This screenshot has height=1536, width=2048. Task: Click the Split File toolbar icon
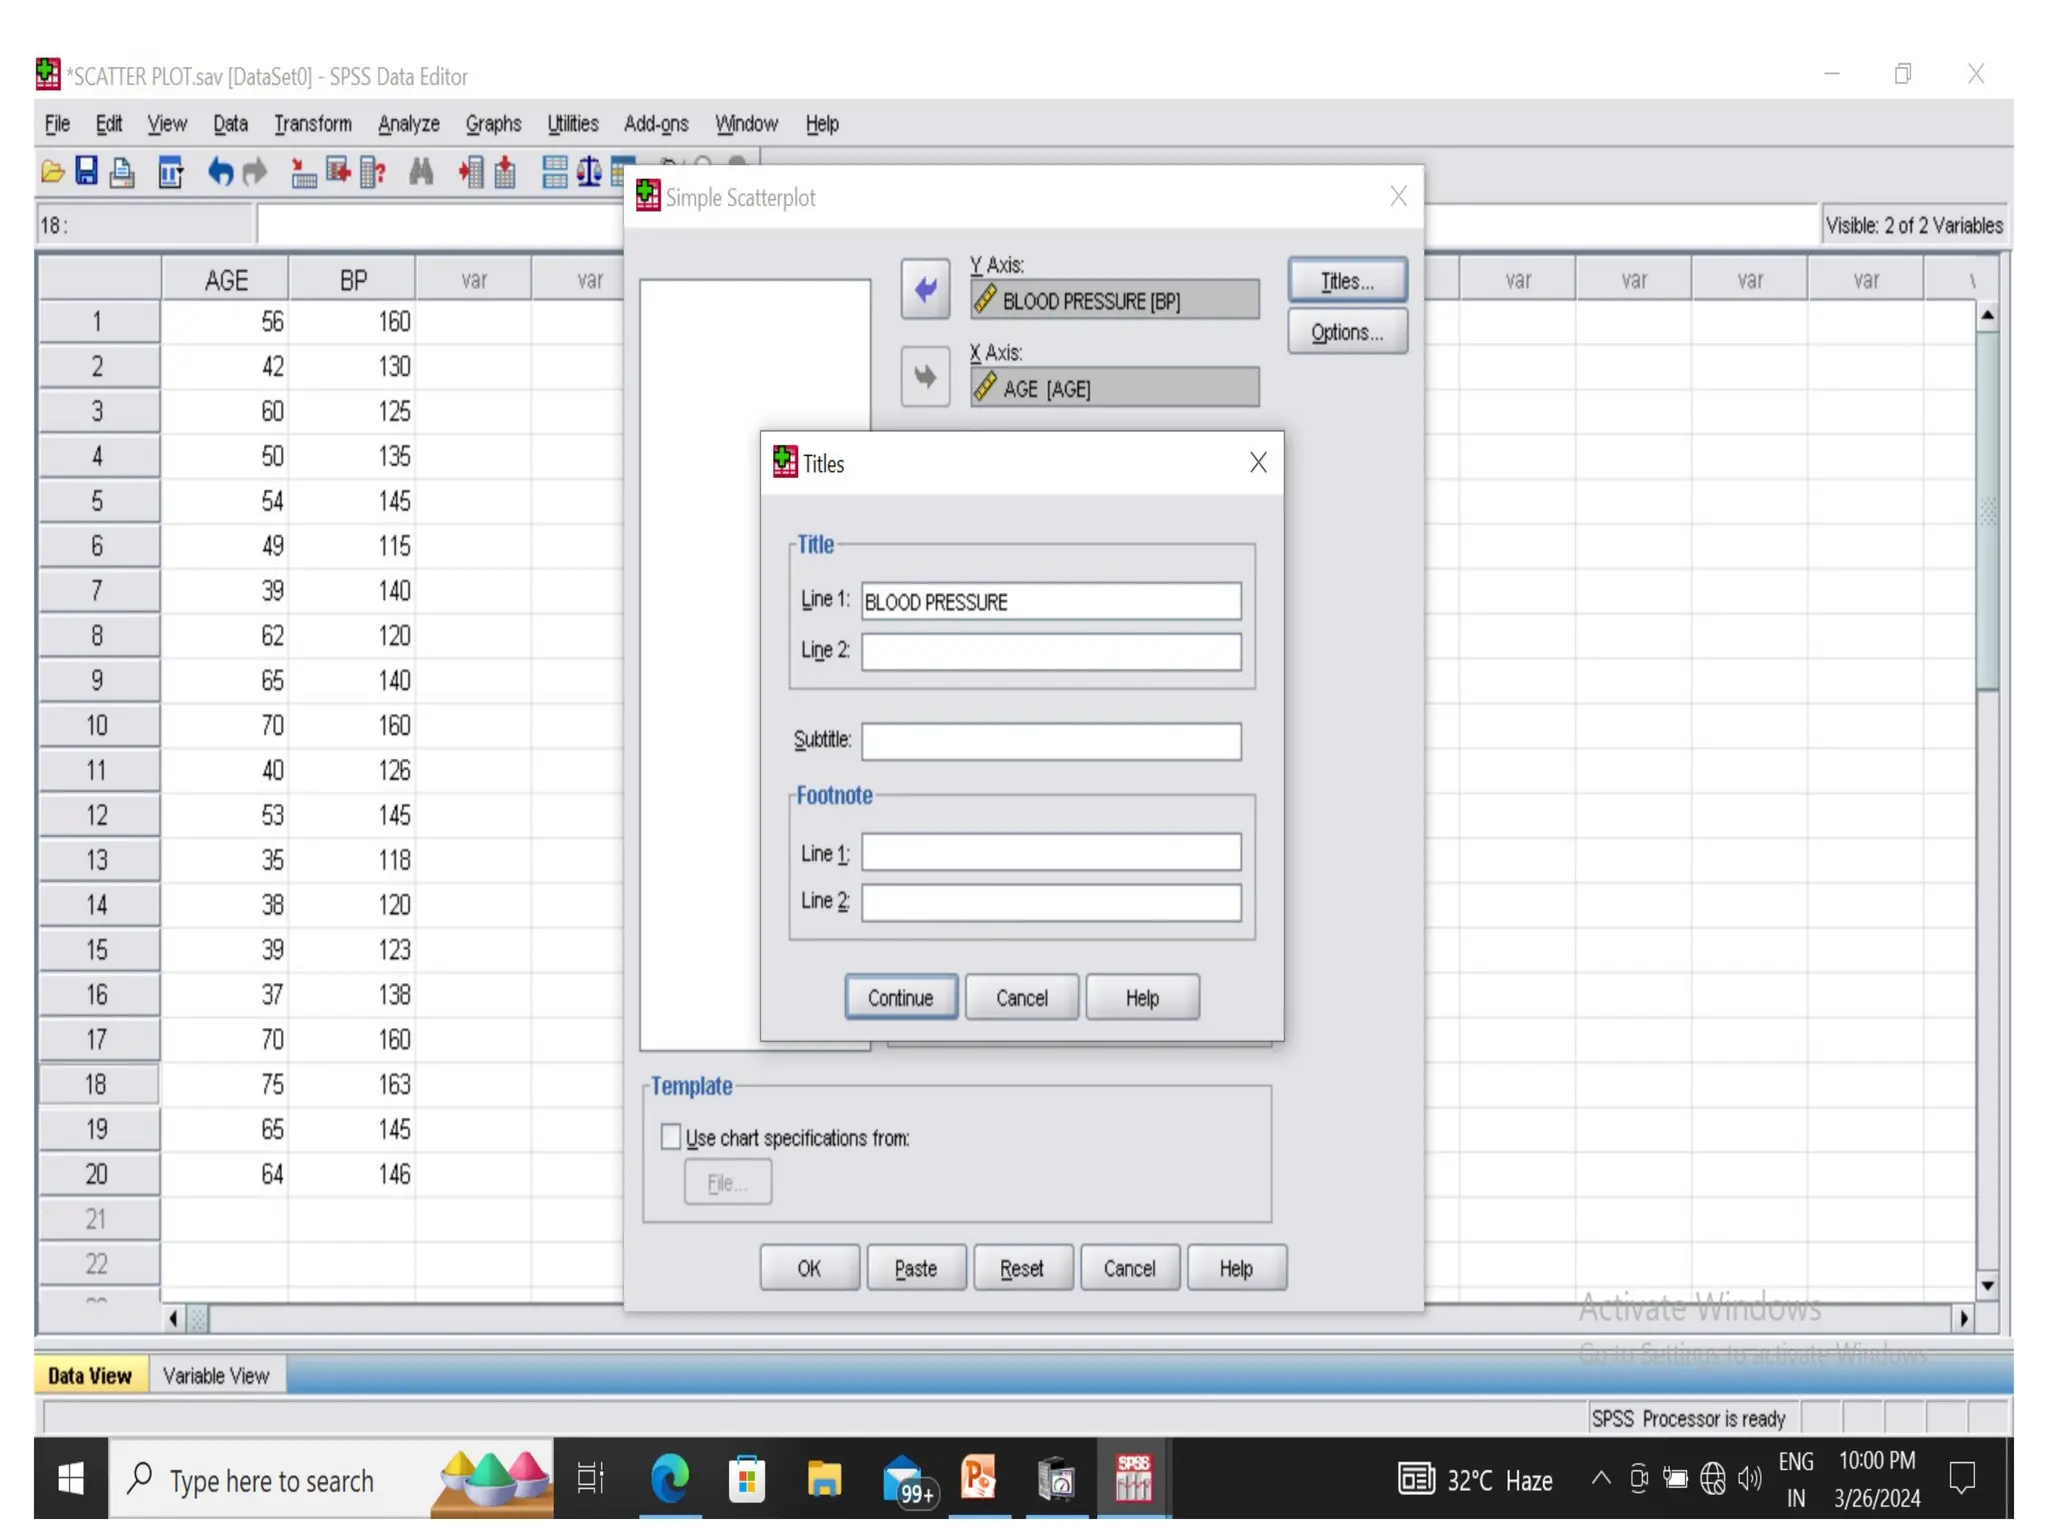point(555,172)
